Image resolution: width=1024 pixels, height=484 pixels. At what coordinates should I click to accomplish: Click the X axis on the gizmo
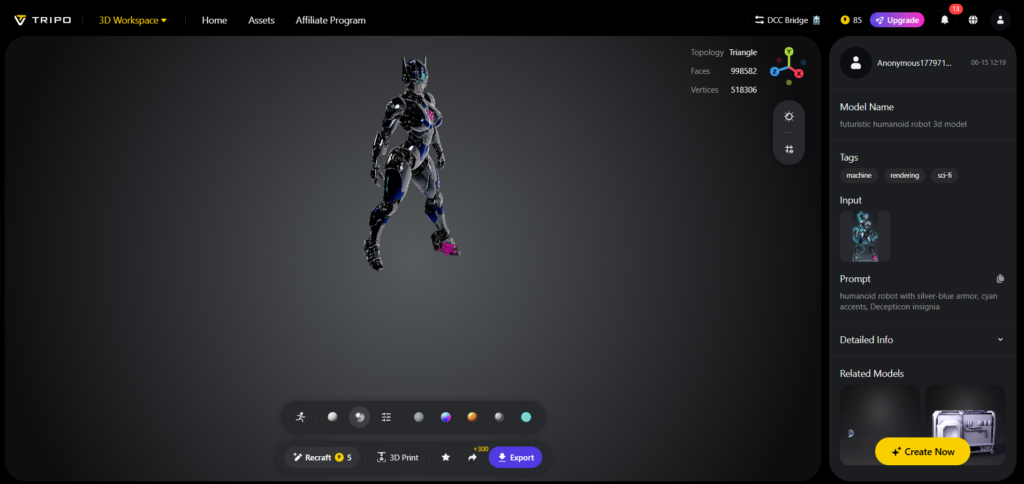point(799,74)
